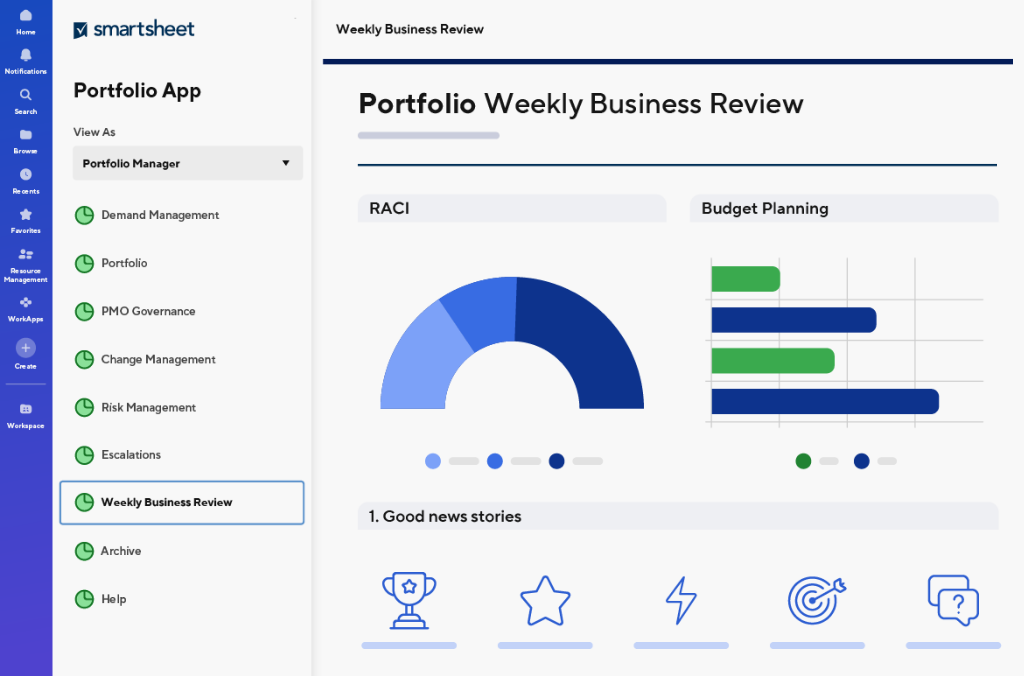1024x676 pixels.
Task: Open Resource Management icon
Action: tap(25, 254)
